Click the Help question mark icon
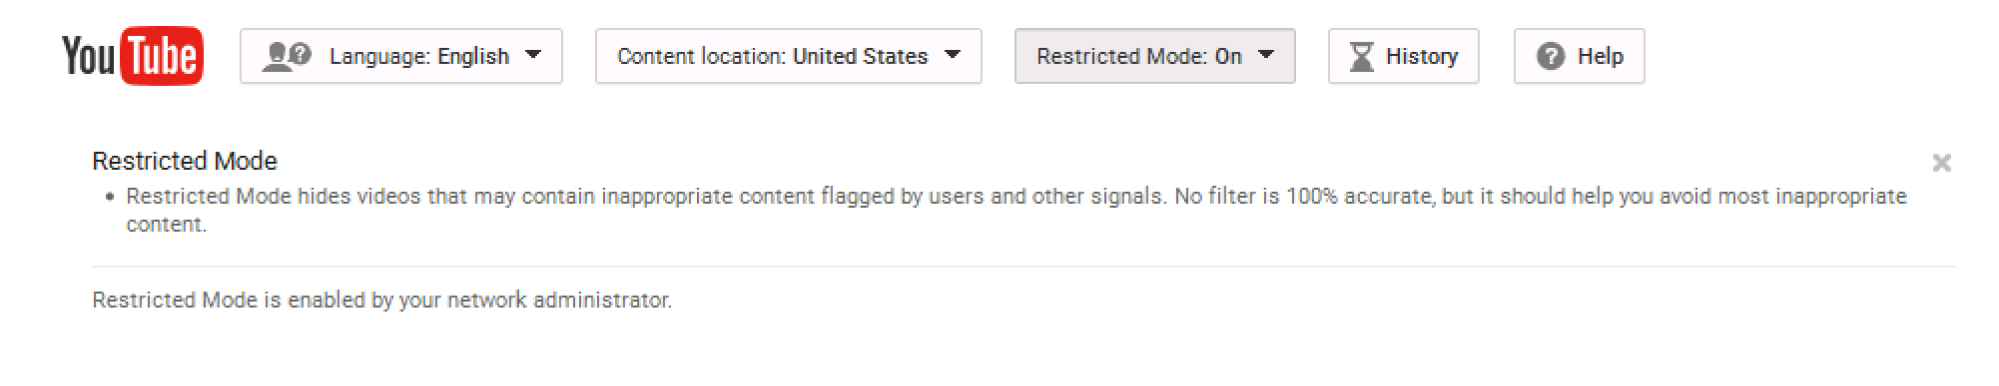 point(1550,57)
